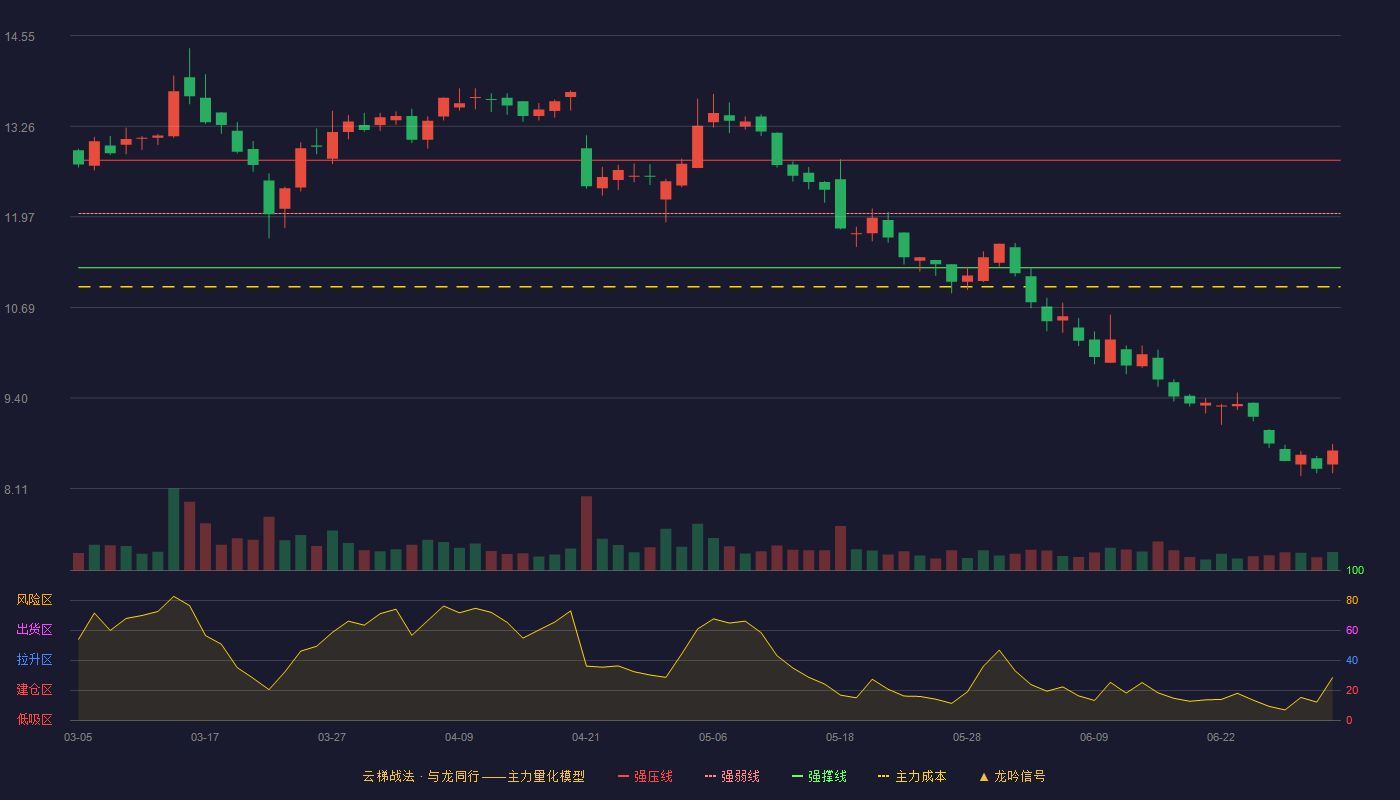Click the 13.26 price axis label
Image resolution: width=1400 pixels, height=800 pixels.
tap(20, 128)
